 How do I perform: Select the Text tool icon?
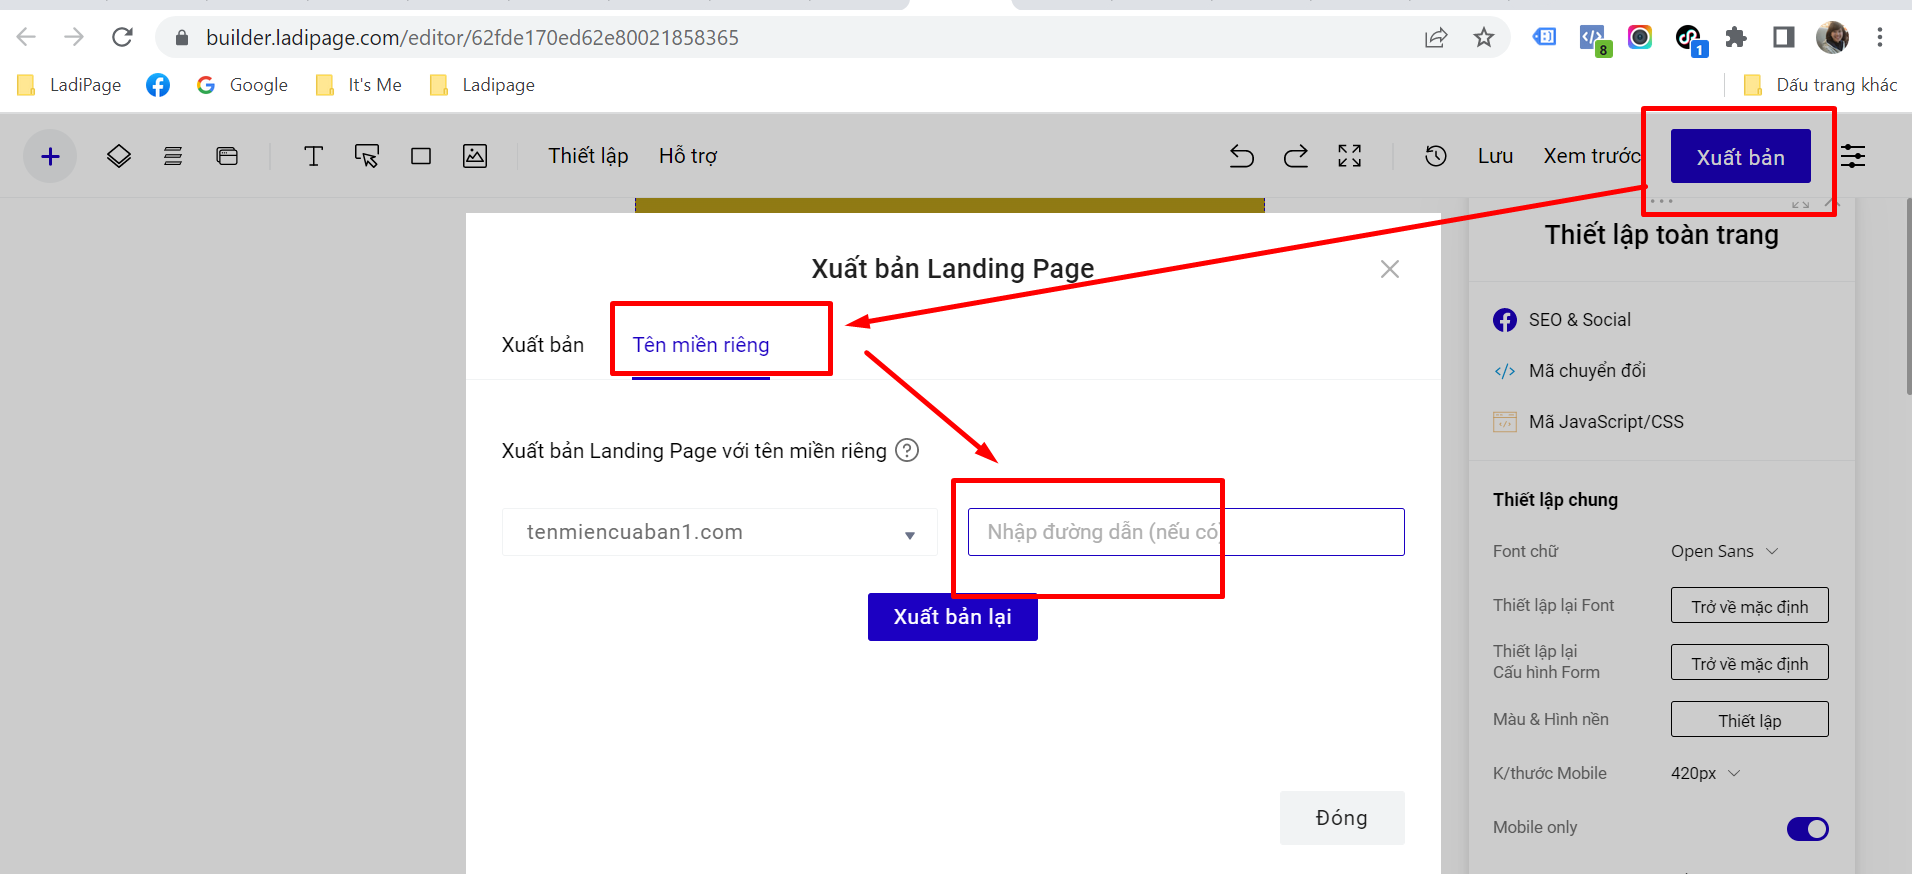pos(313,156)
